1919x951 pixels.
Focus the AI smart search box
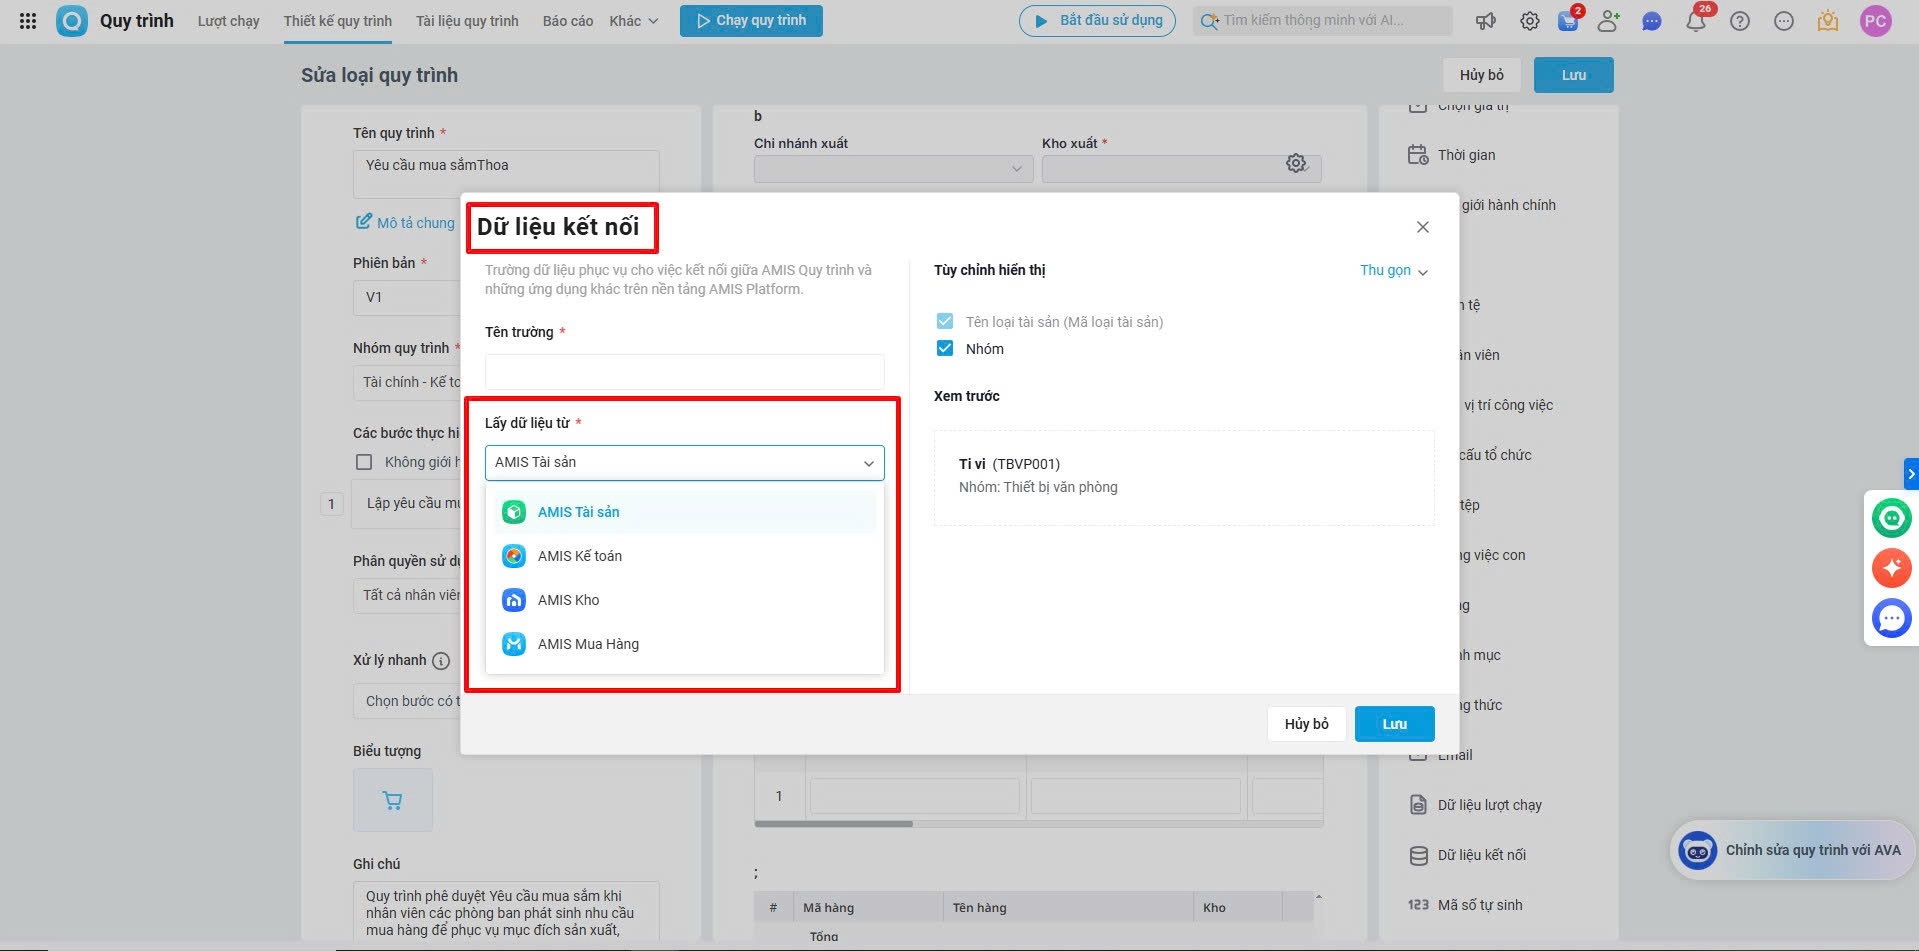[1323, 21]
